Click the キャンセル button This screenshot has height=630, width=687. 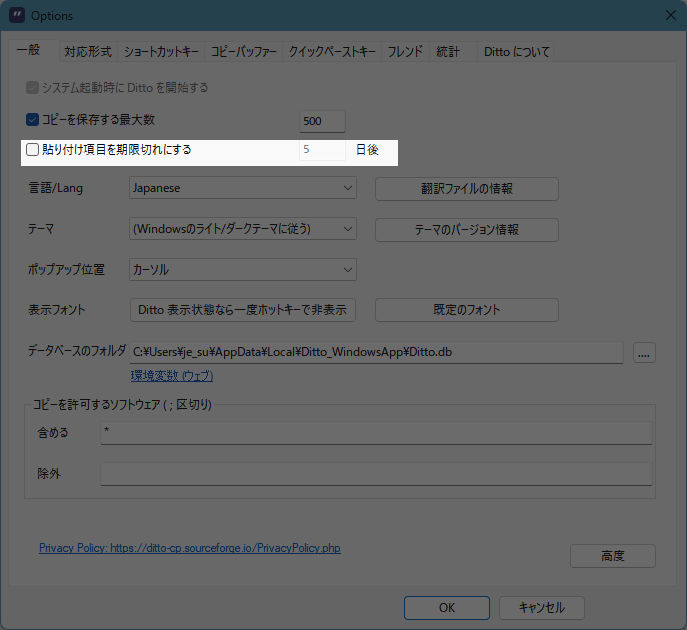[x=542, y=608]
